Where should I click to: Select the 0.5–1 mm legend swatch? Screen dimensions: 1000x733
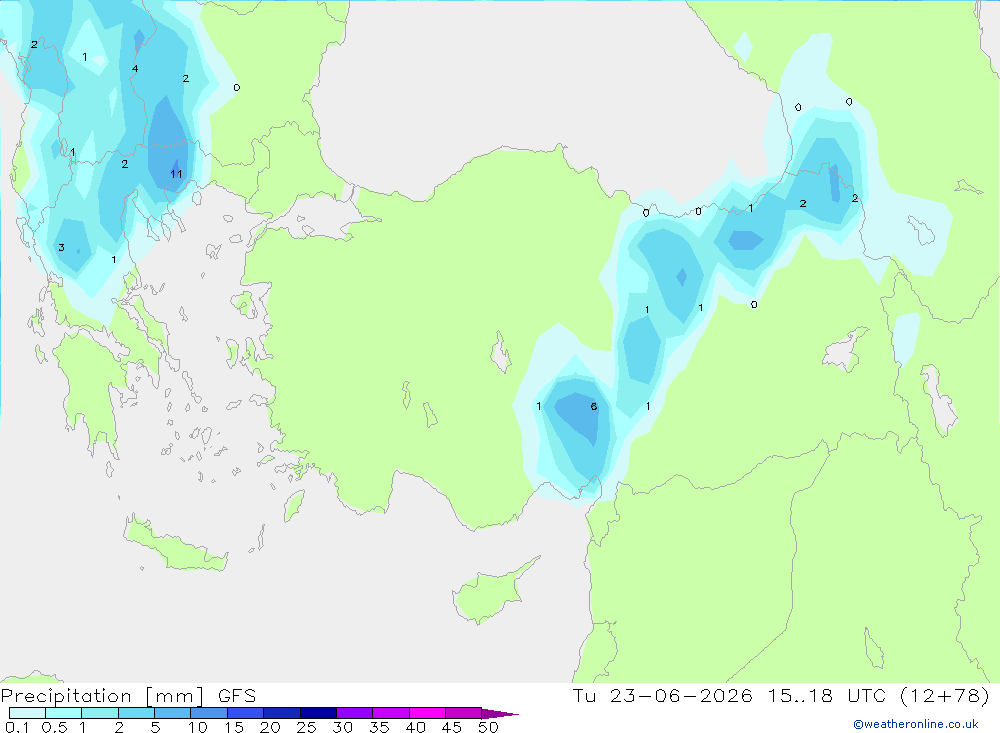click(x=64, y=713)
